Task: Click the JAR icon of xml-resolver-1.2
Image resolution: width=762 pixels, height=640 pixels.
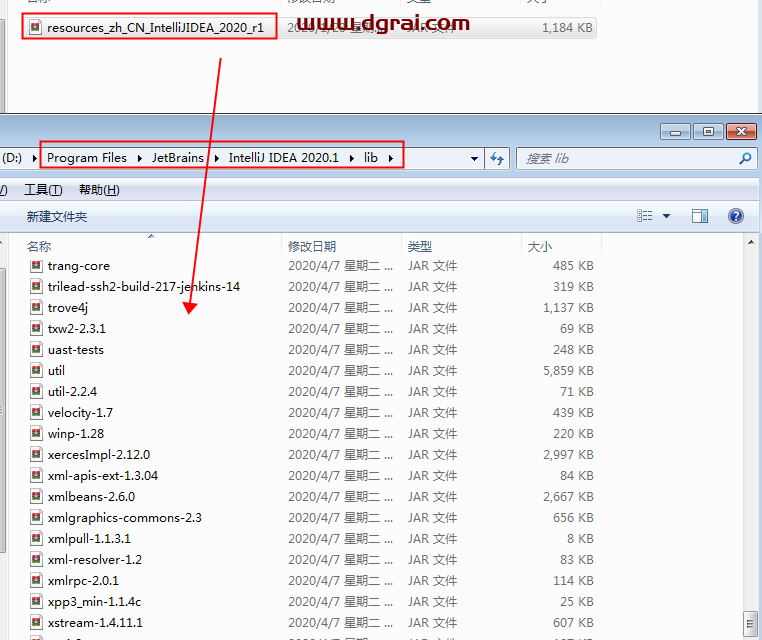Action: (x=36, y=559)
